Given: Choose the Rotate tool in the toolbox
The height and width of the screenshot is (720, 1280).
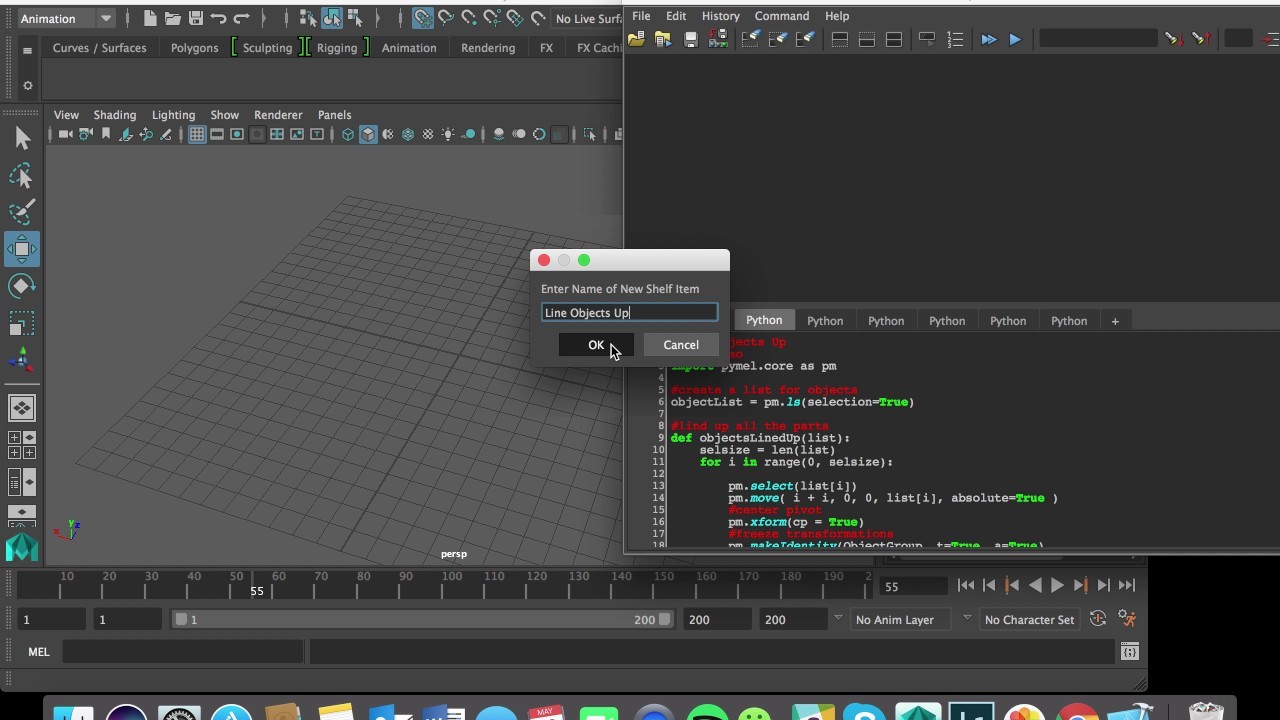Looking at the screenshot, I should [21, 287].
